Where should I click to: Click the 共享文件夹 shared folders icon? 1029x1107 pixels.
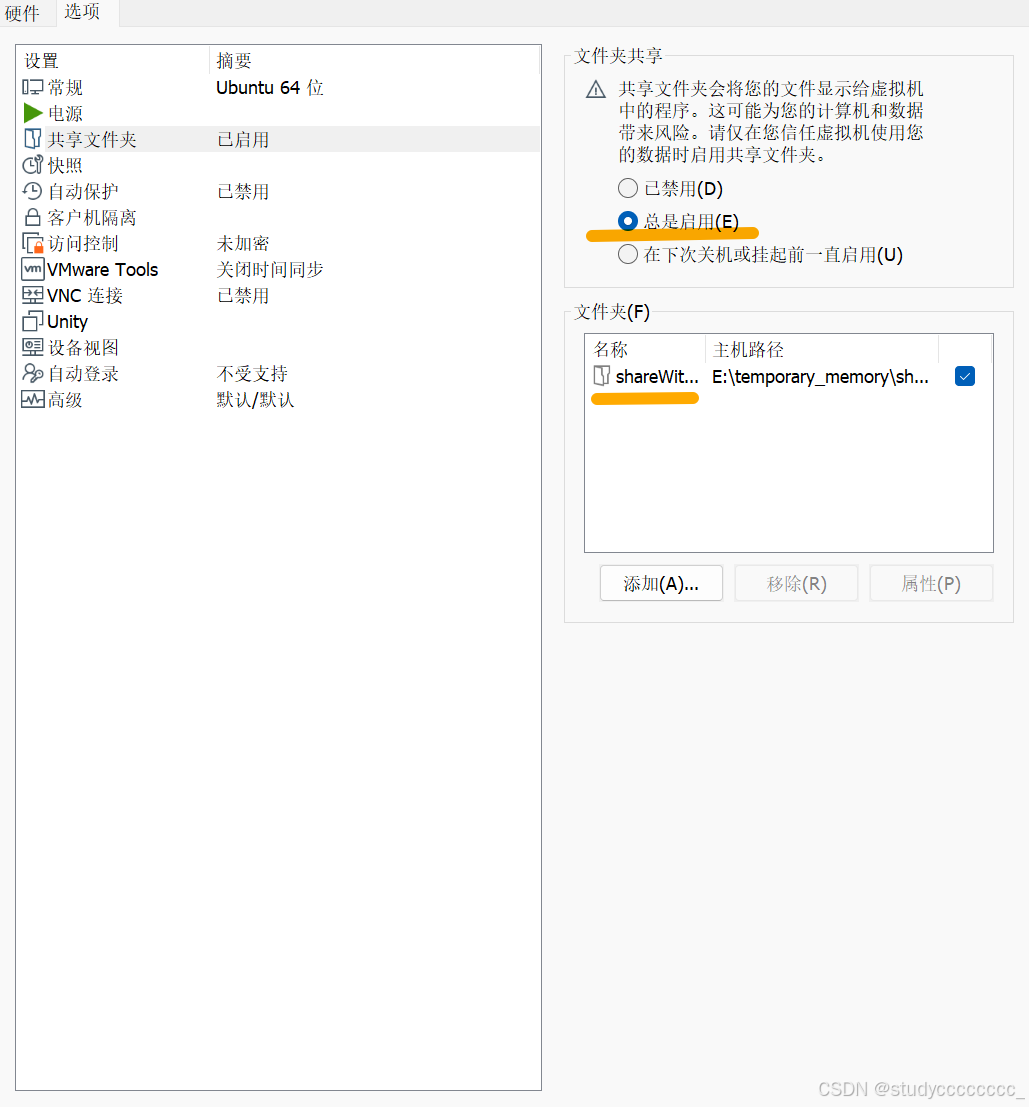click(x=32, y=139)
